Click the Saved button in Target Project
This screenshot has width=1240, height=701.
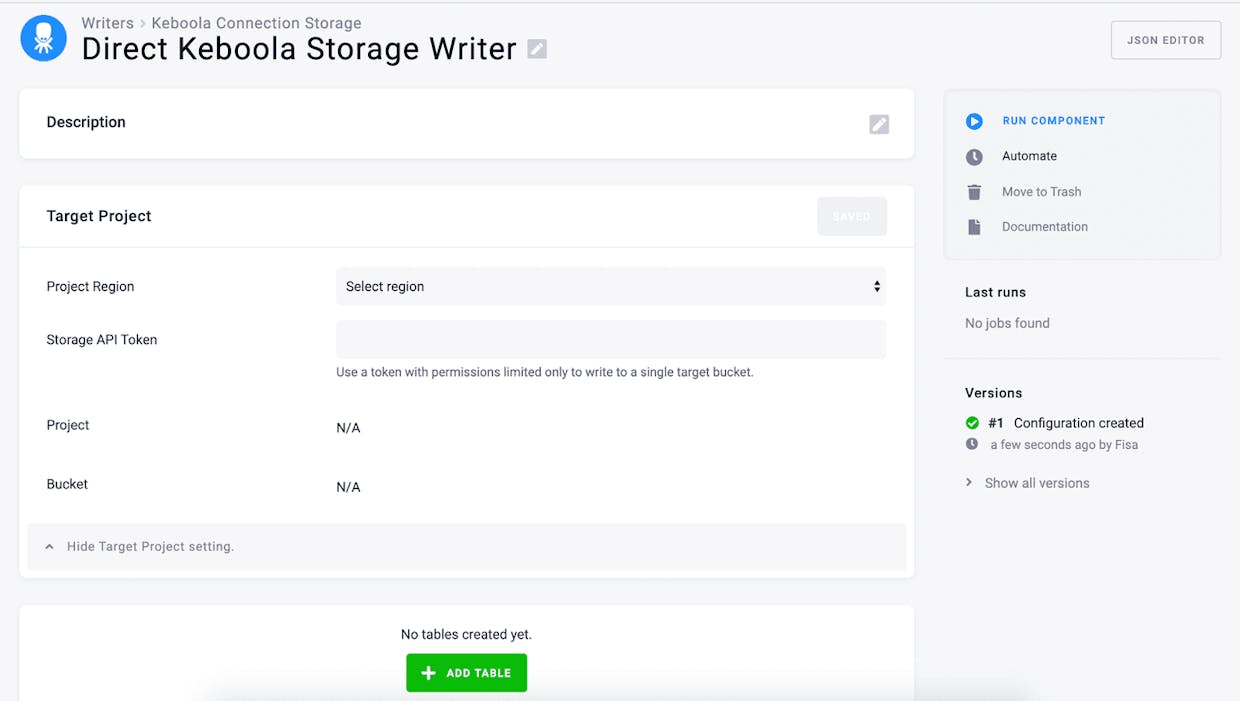tap(852, 216)
